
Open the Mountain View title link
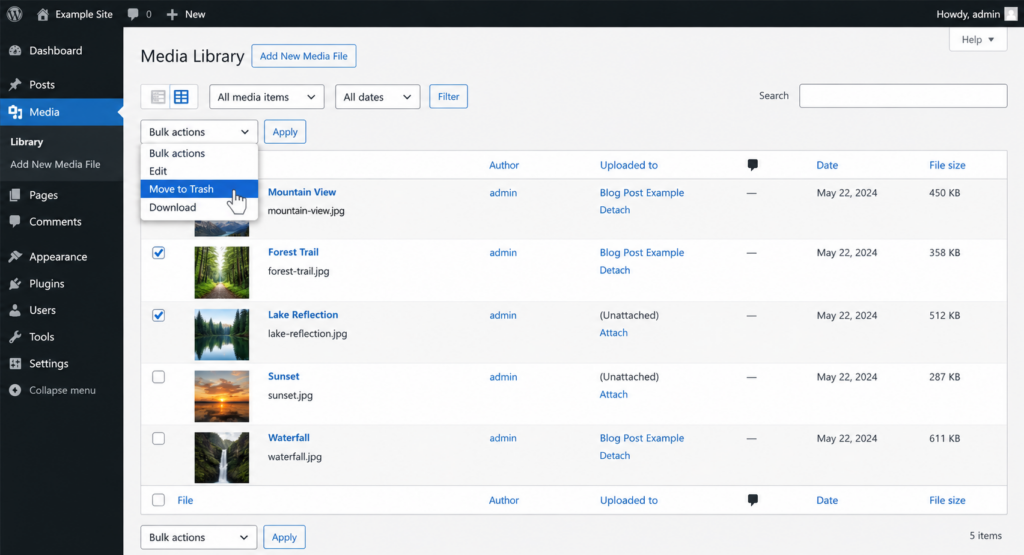[x=302, y=192]
